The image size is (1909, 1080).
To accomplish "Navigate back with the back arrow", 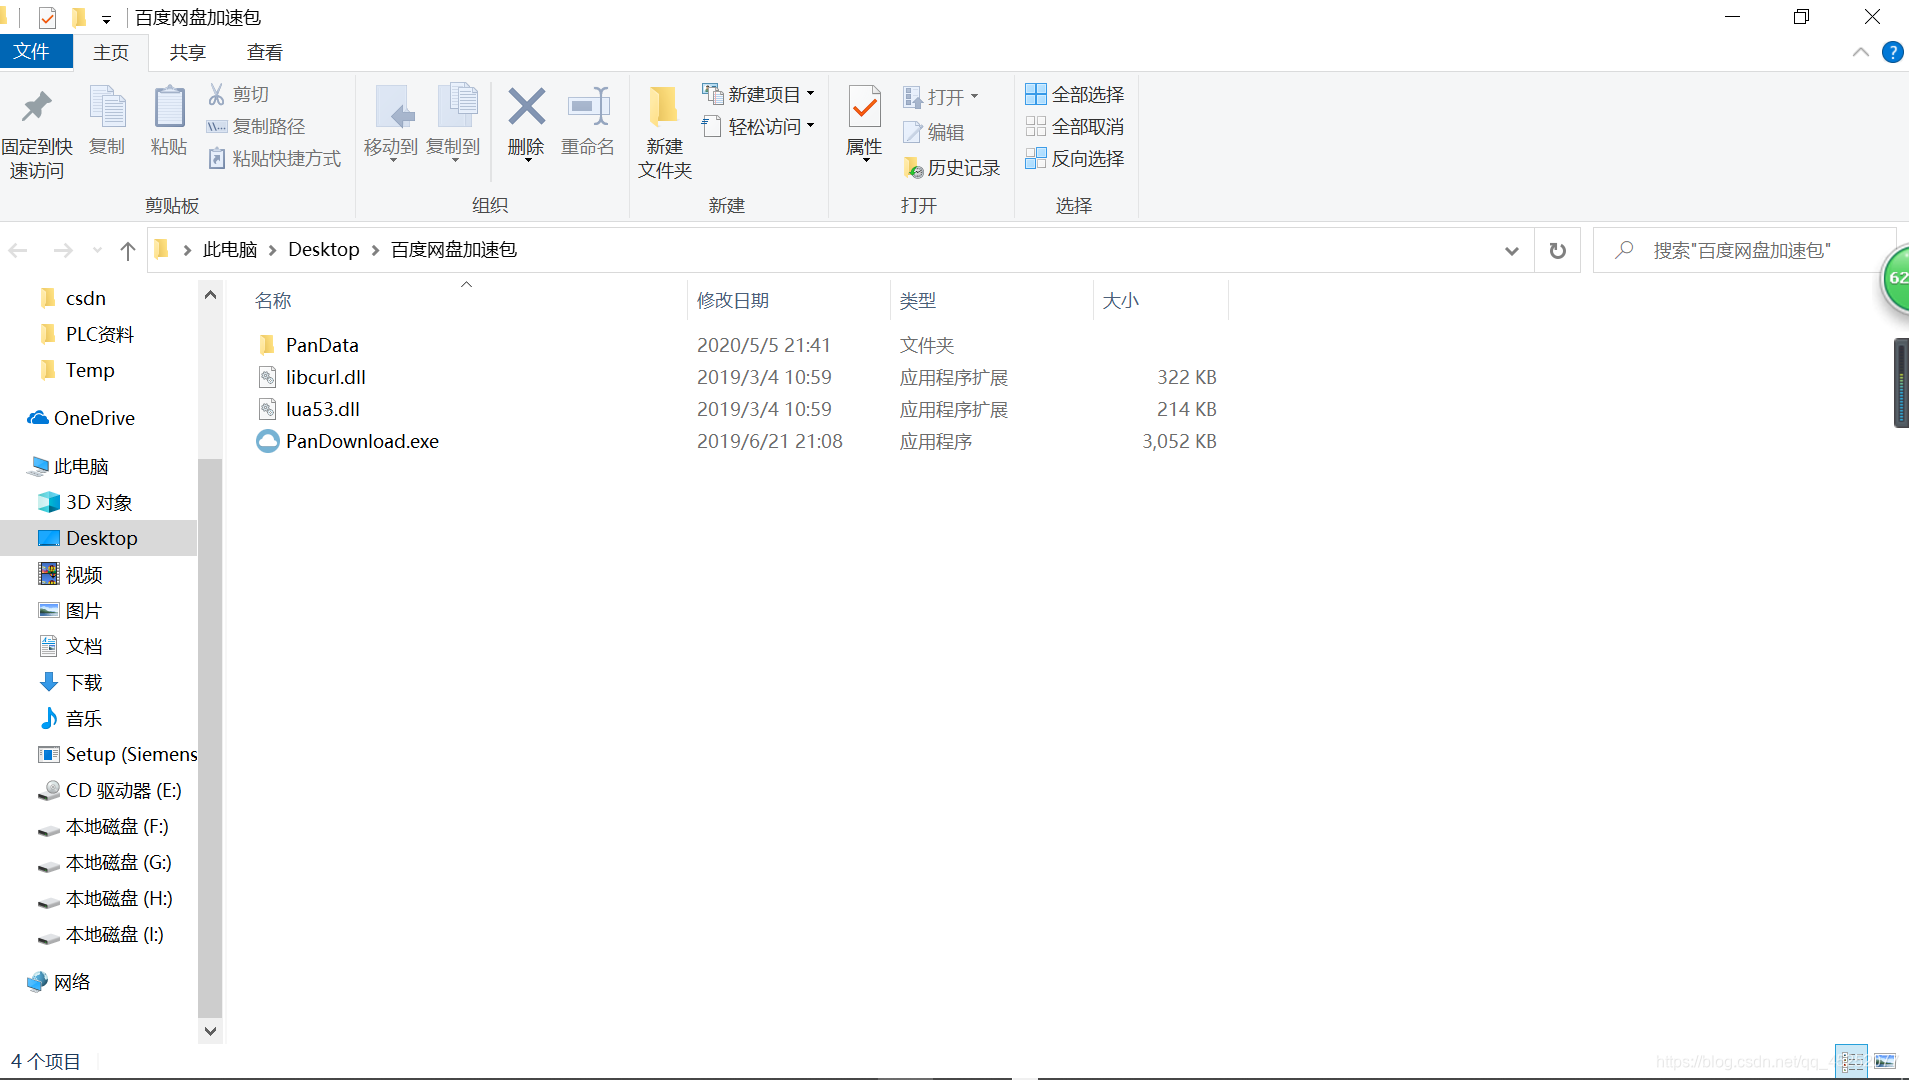I will (x=18, y=251).
